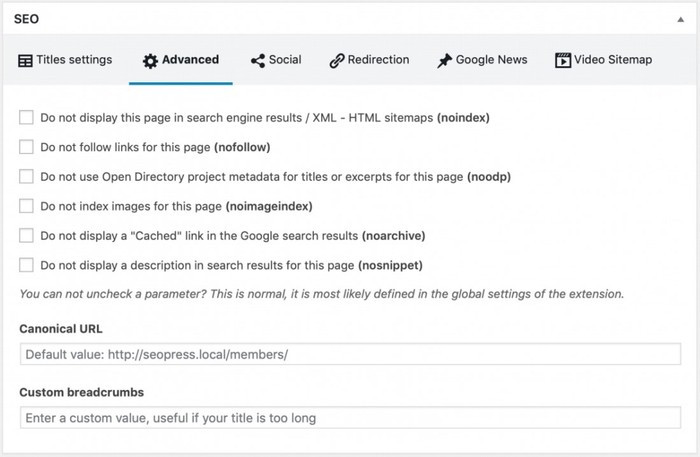Open the Google News tab
This screenshot has width=700, height=457.
491,60
